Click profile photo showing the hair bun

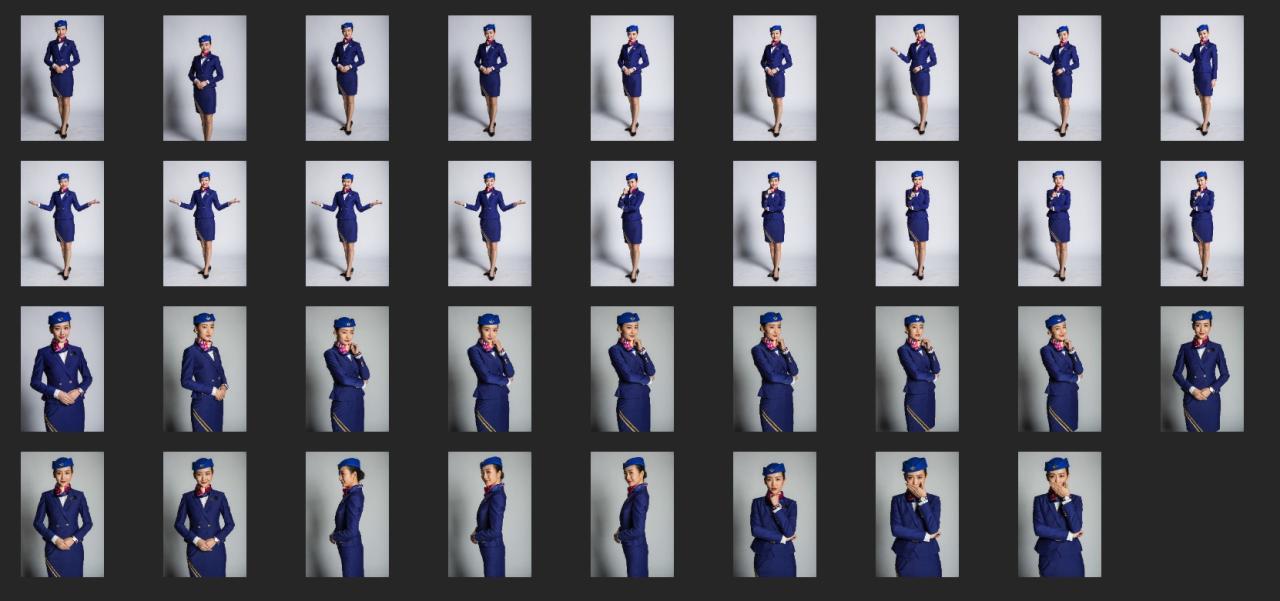coord(347,515)
